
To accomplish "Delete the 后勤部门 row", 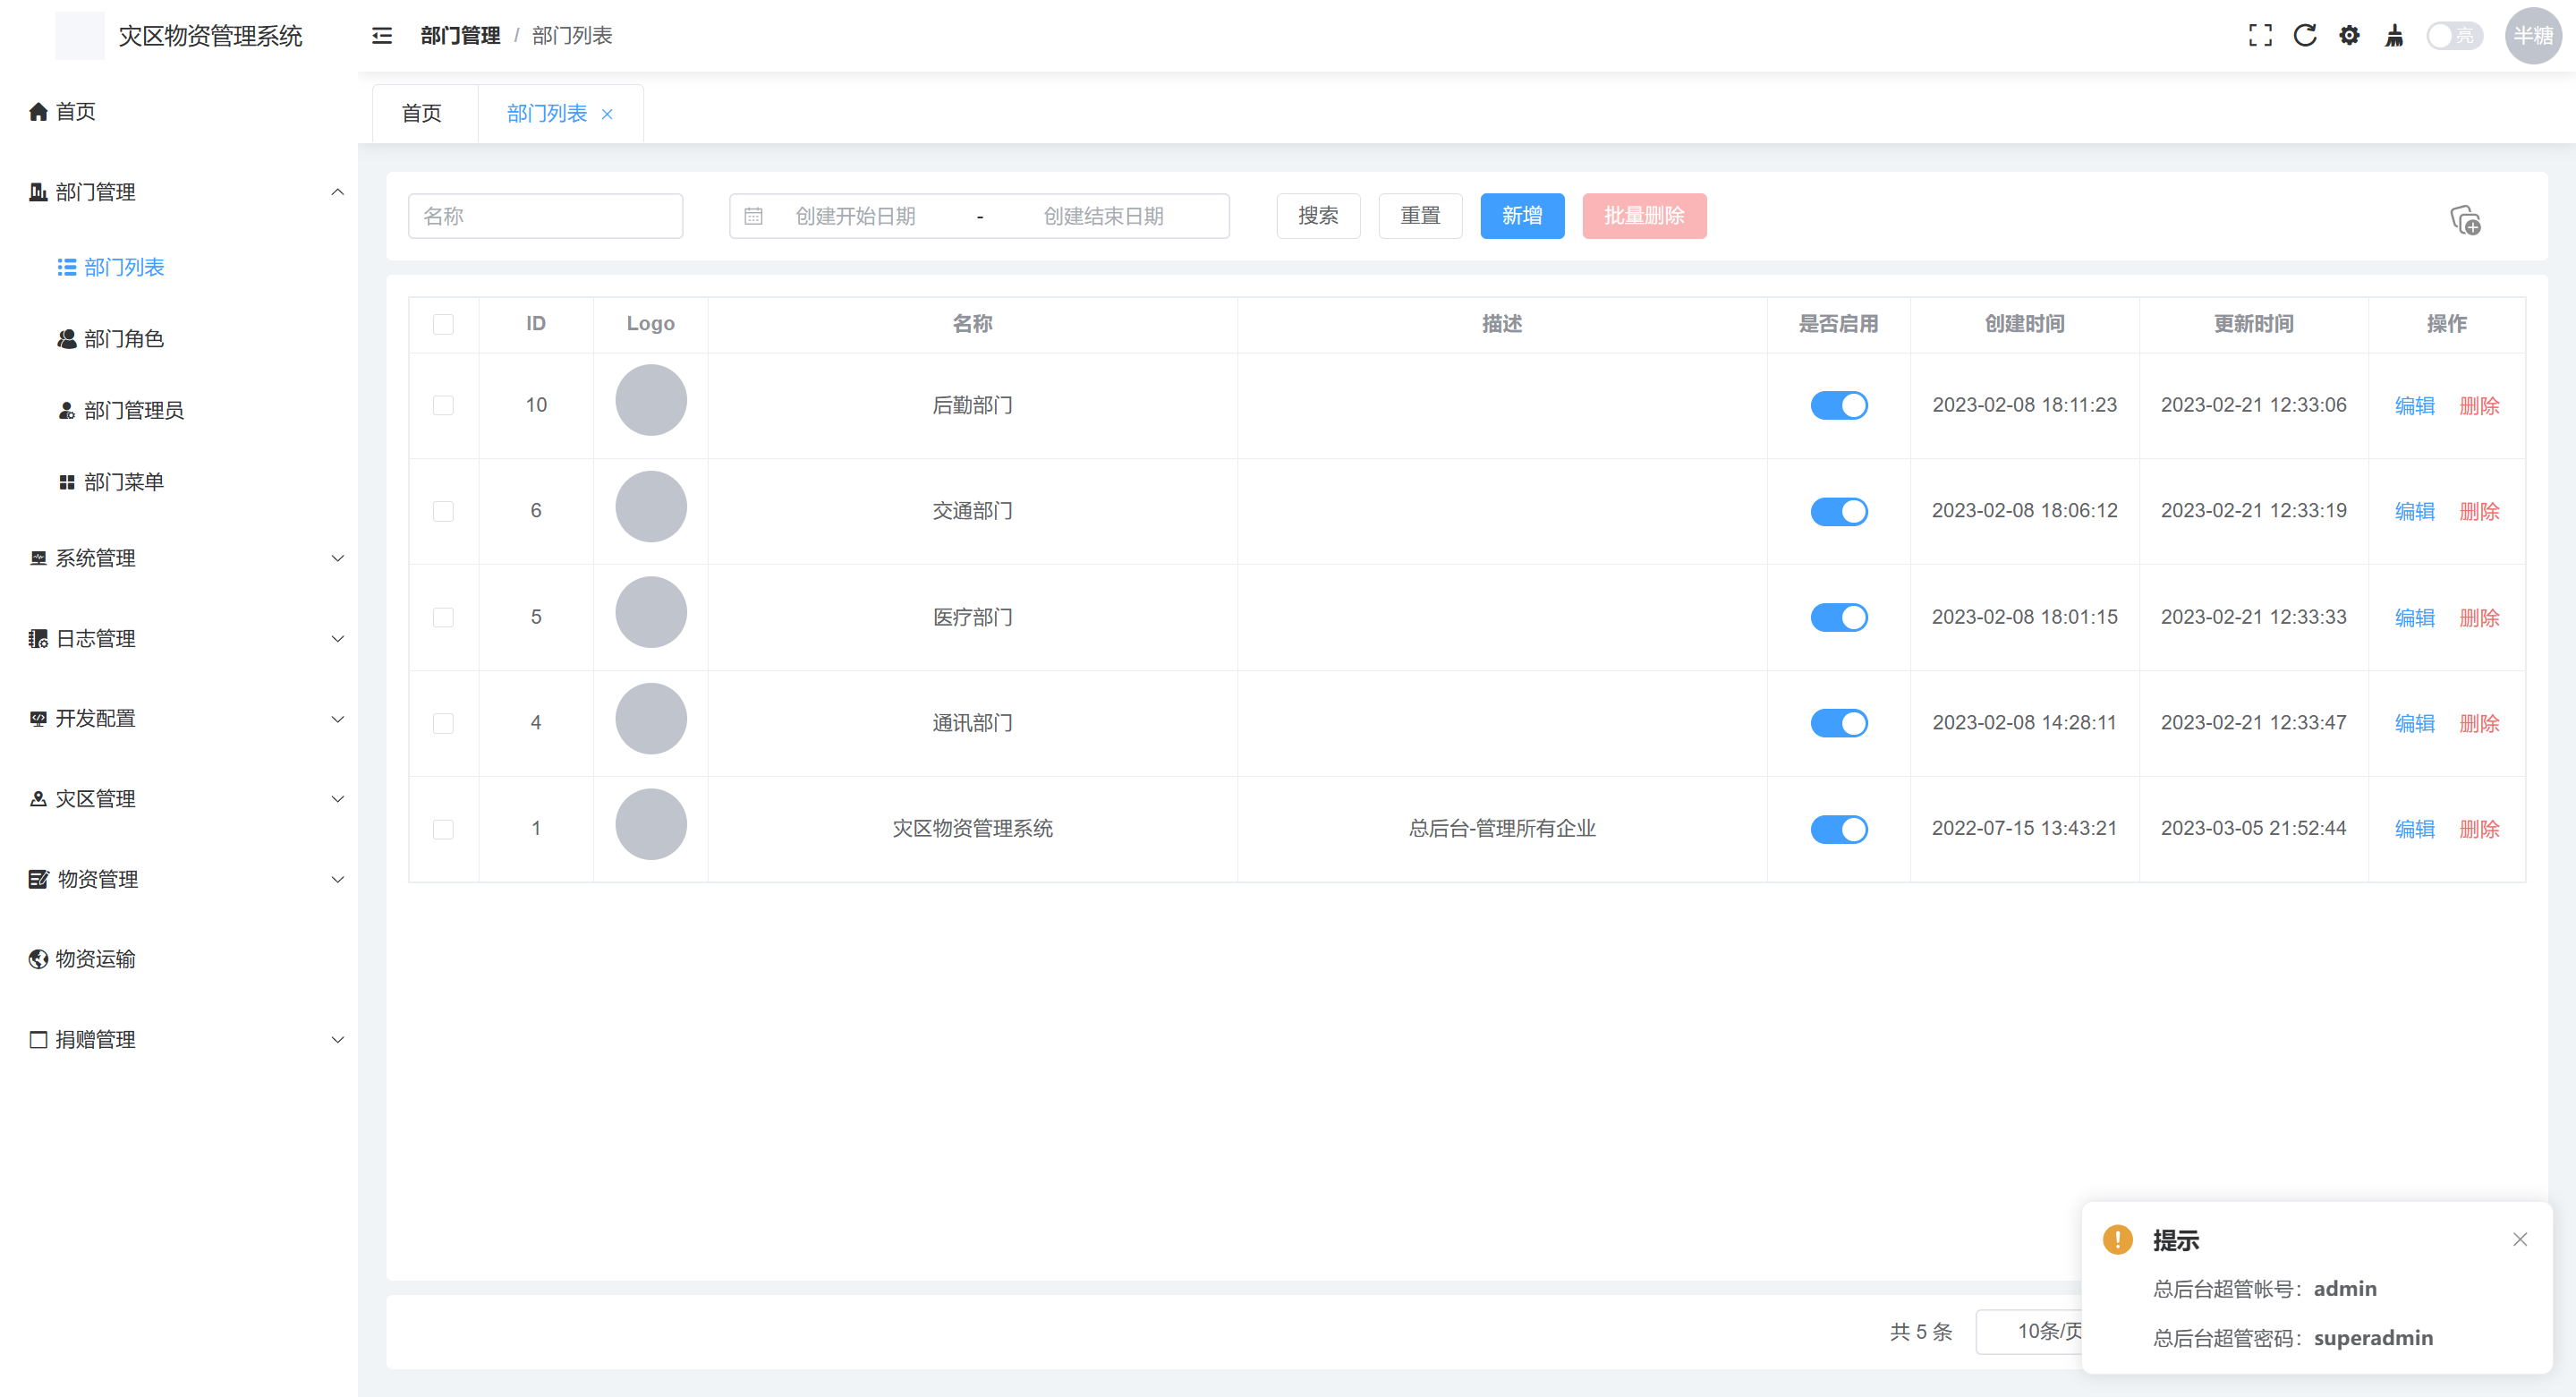I will (x=2479, y=405).
